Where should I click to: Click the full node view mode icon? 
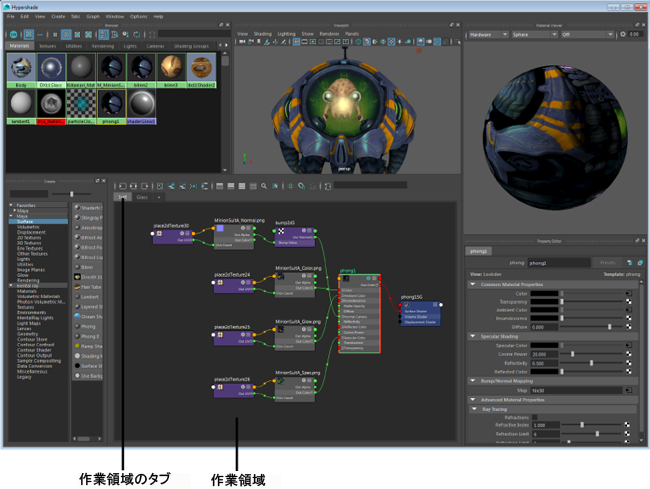[242, 186]
